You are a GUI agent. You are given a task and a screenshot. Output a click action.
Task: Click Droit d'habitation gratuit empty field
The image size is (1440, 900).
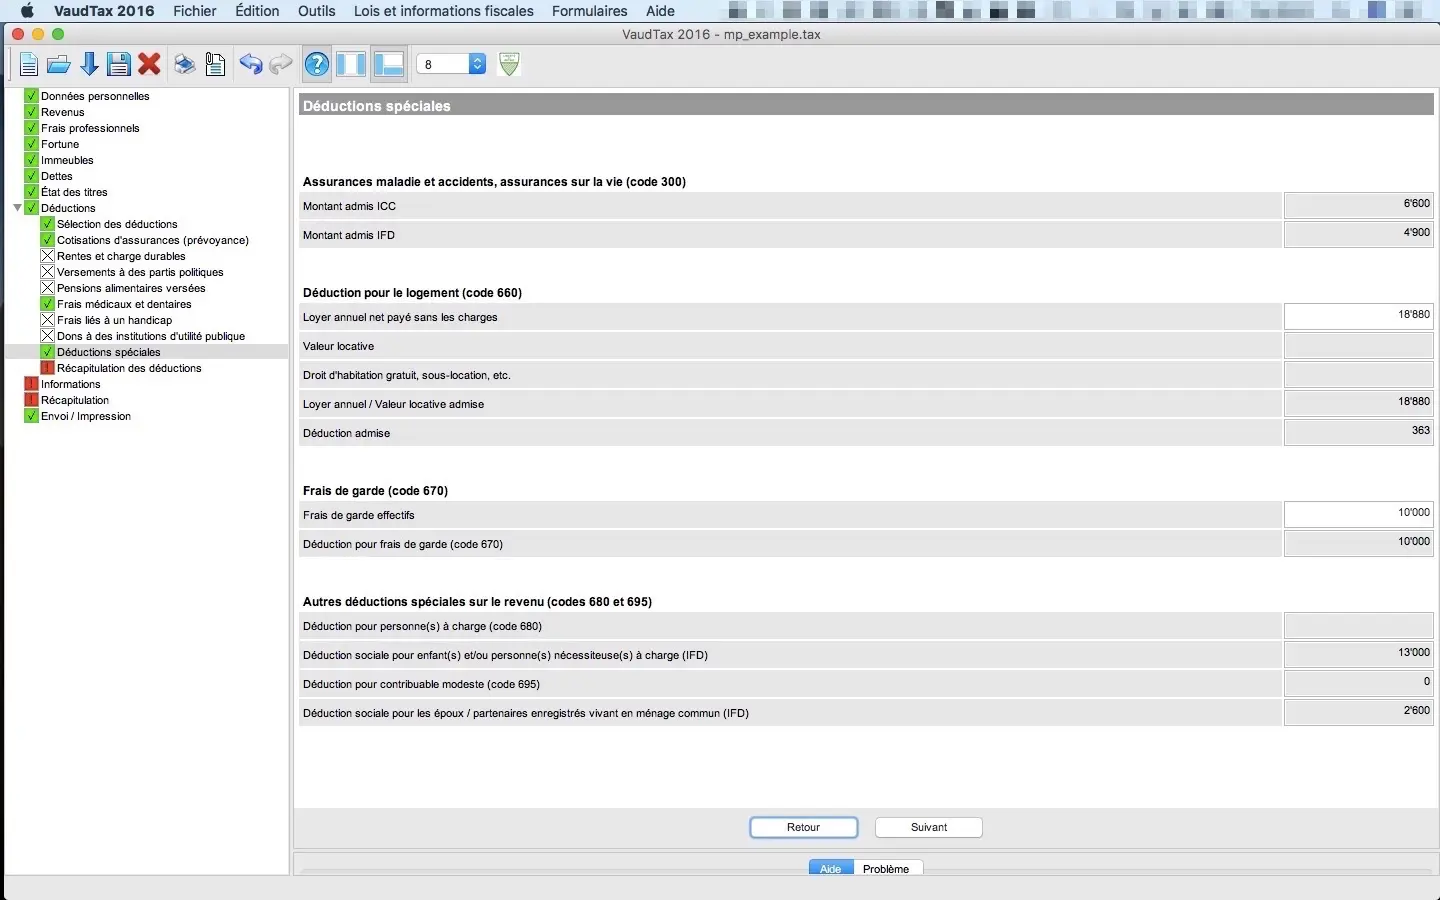pos(1359,374)
